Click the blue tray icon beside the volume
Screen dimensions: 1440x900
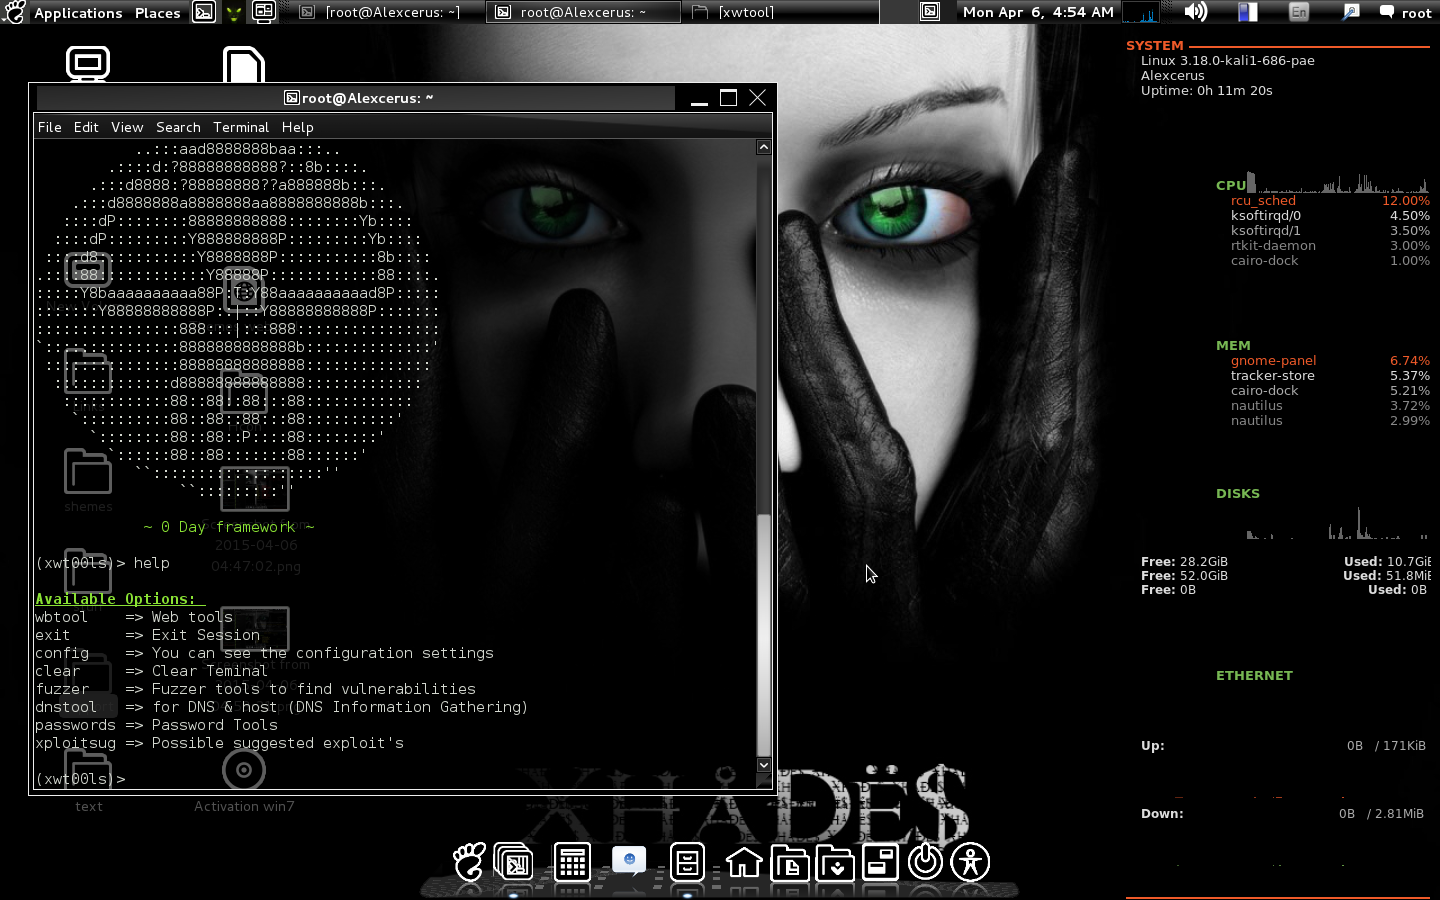(x=1247, y=12)
